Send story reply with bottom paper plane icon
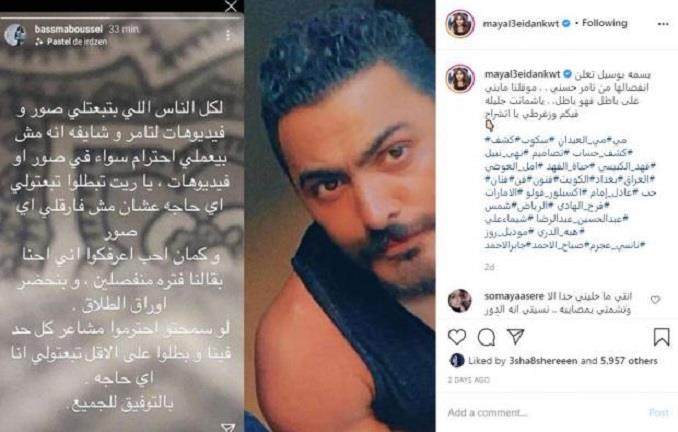This screenshot has height=432, width=678. pos(228,427)
